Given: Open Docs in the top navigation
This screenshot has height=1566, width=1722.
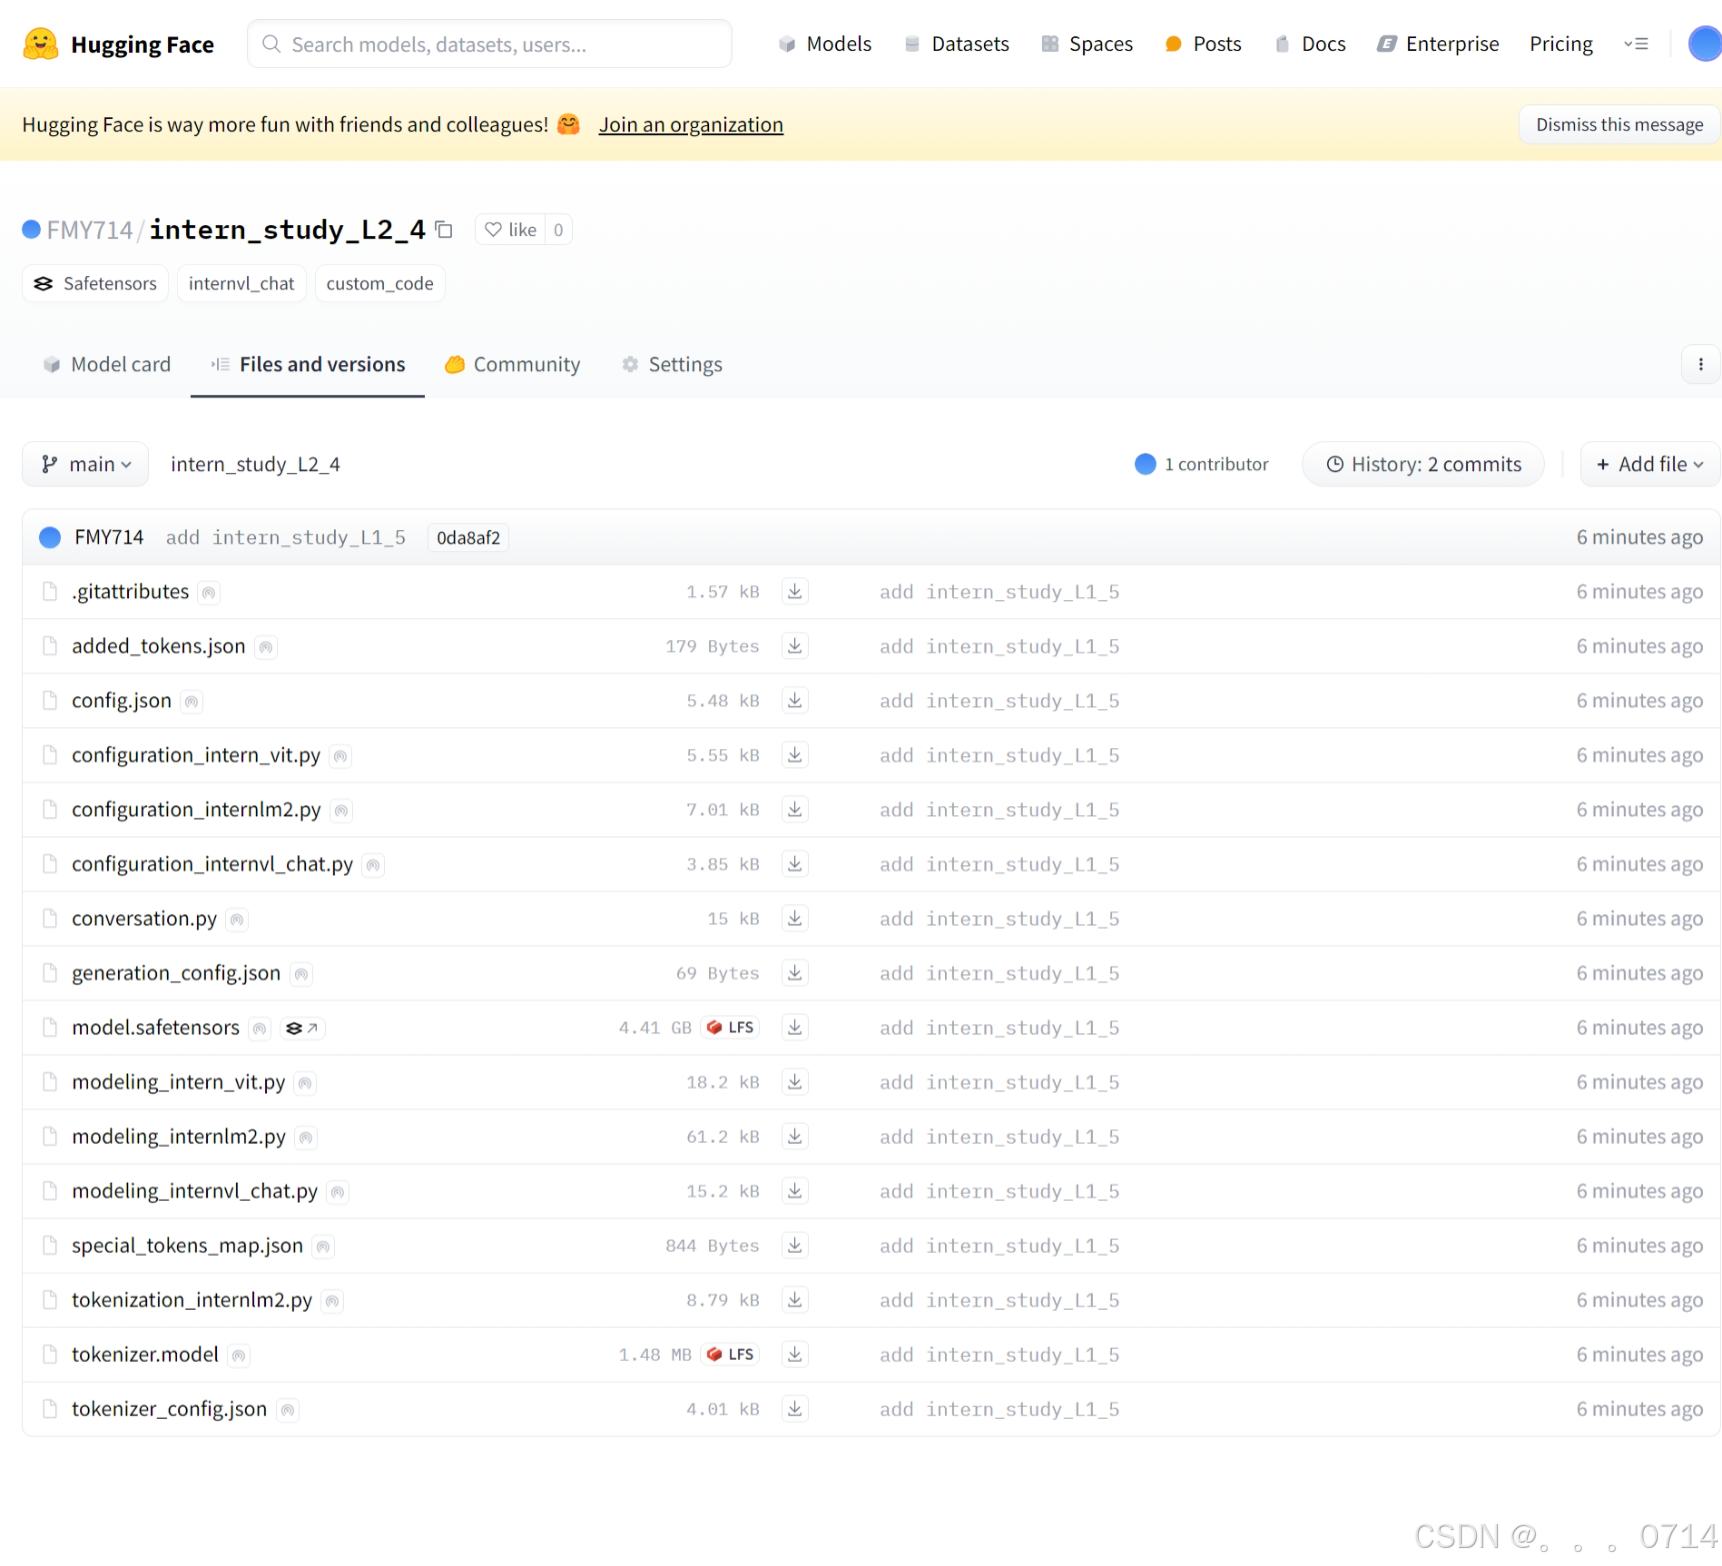Looking at the screenshot, I should coord(1310,44).
